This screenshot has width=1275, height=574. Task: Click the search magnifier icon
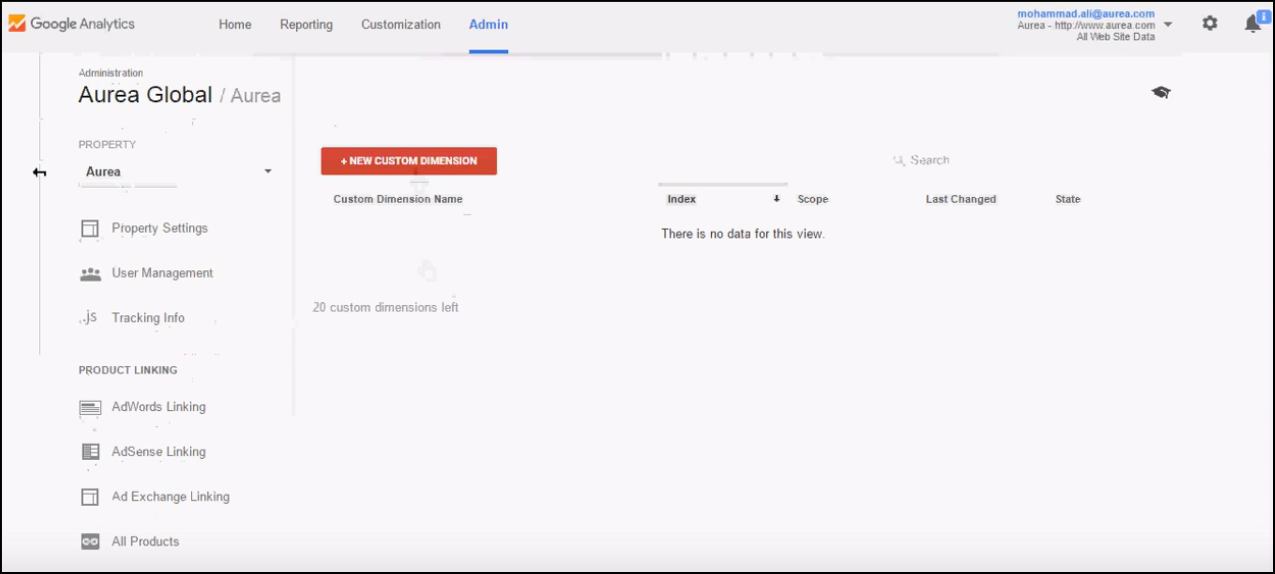tap(899, 160)
